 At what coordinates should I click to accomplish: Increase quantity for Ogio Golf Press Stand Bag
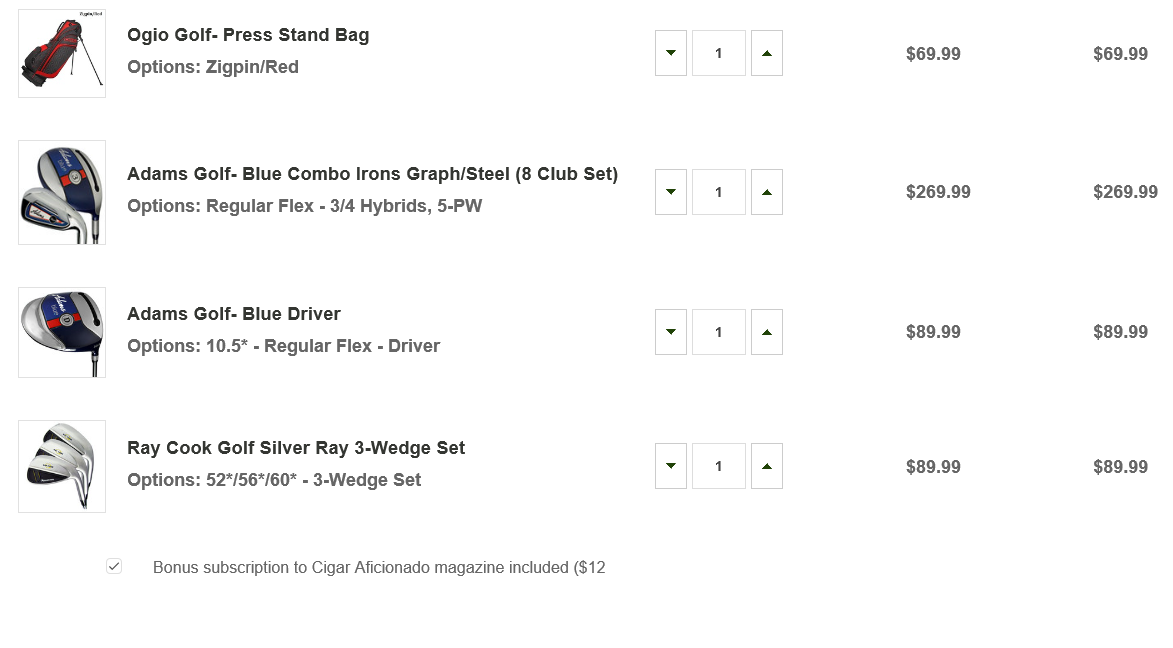[767, 53]
